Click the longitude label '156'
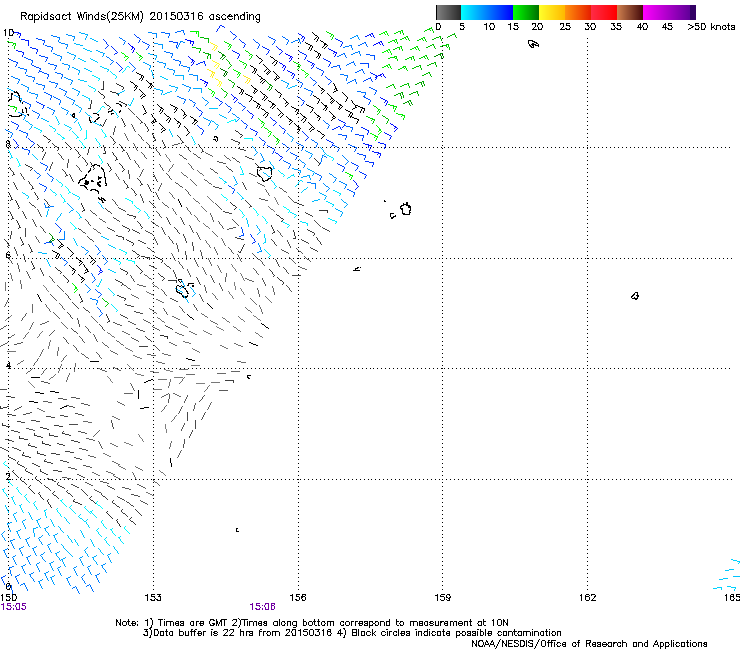 (298, 598)
